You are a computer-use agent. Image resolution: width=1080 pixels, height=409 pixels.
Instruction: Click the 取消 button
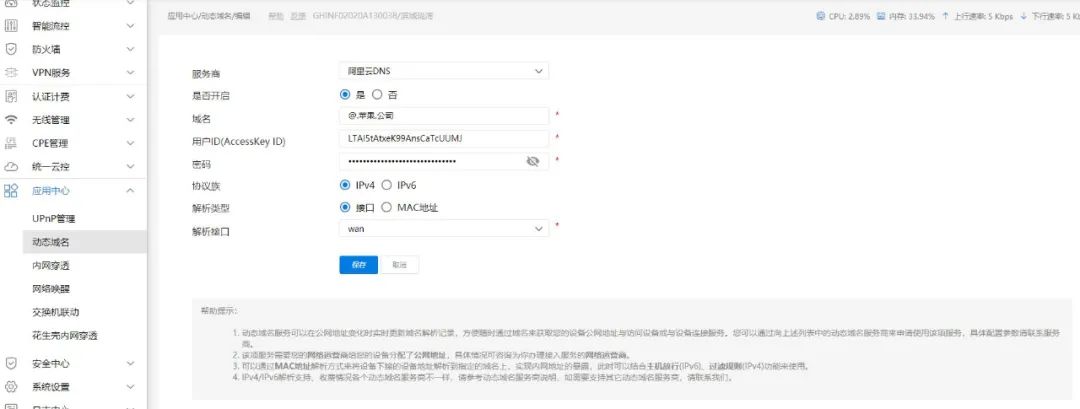[399, 265]
